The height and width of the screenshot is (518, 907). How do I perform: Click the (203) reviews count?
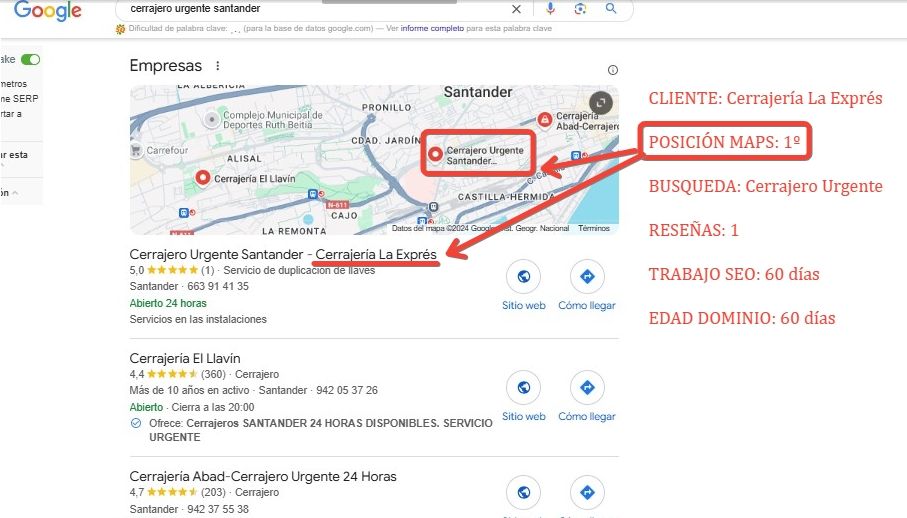point(213,492)
